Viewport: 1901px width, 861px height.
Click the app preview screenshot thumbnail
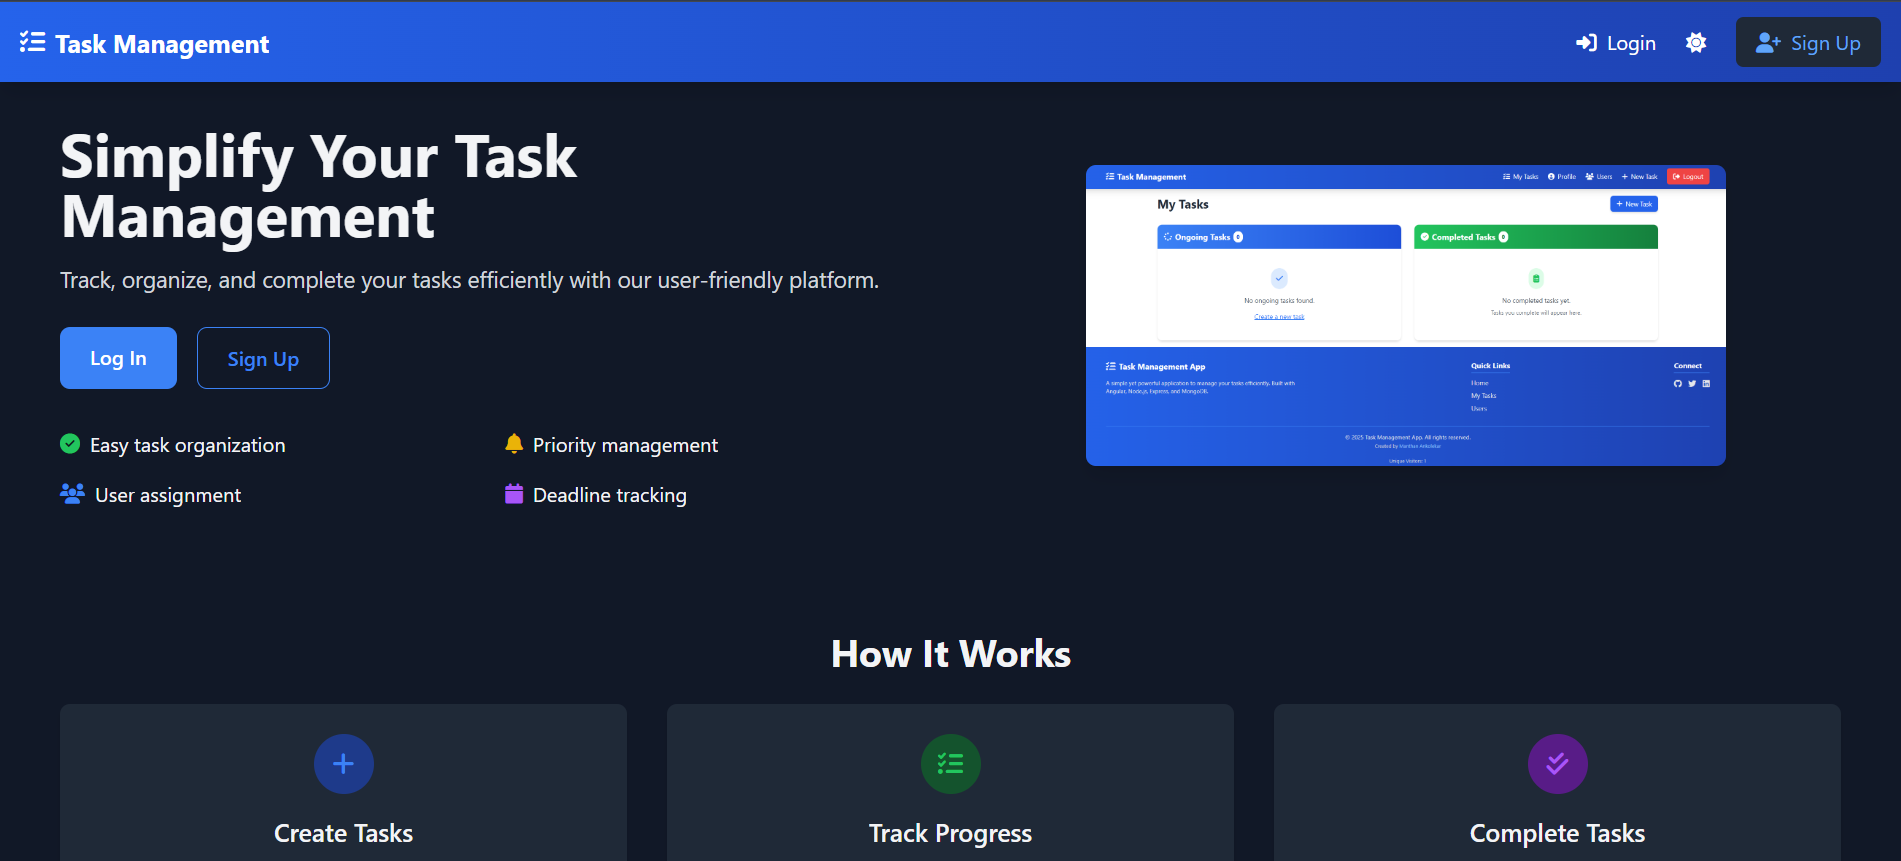click(1406, 315)
